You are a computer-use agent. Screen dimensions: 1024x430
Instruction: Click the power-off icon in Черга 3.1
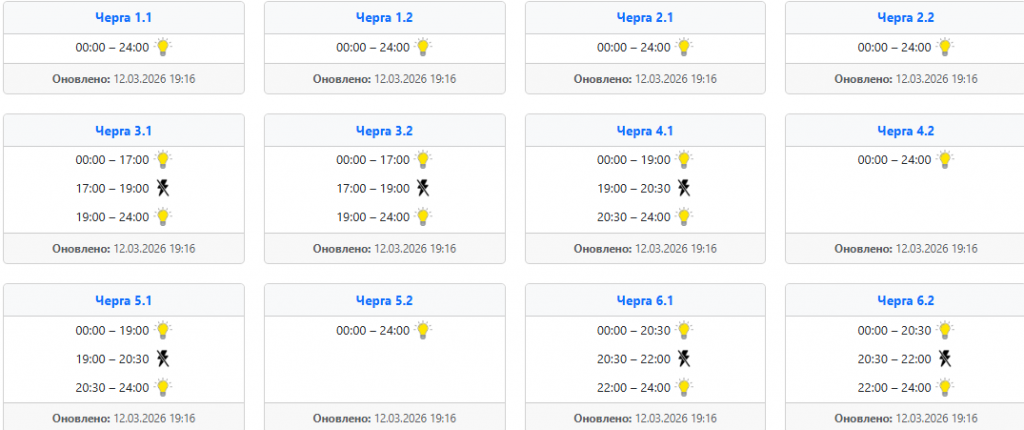163,188
